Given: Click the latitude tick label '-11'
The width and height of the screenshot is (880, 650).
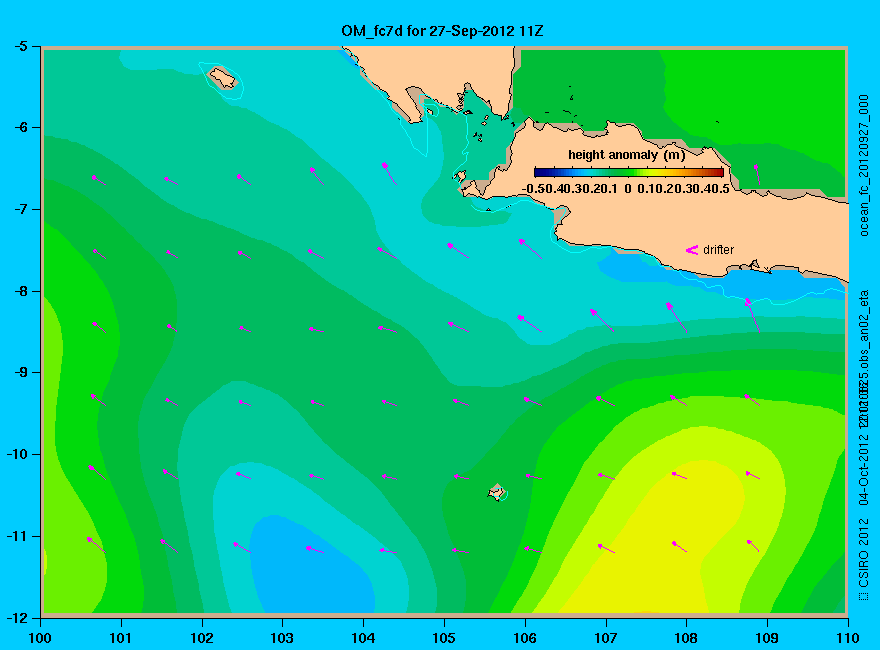Looking at the screenshot, I should [17, 536].
